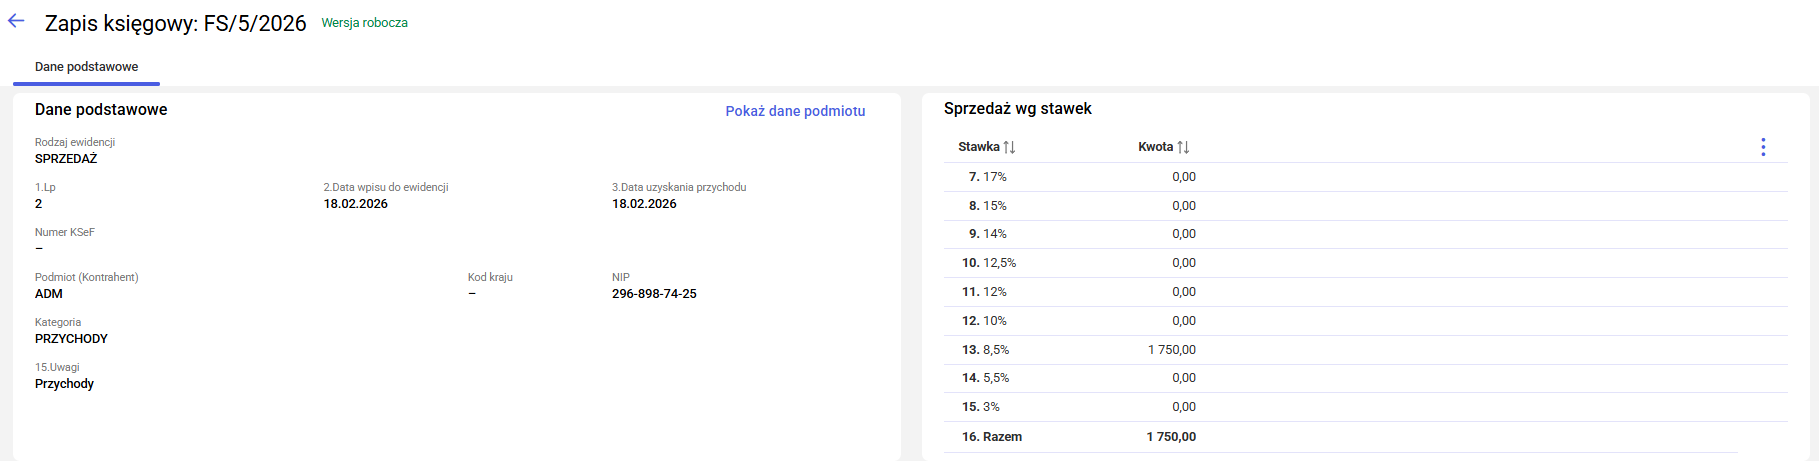Click the contractor name ADM

tap(49, 294)
